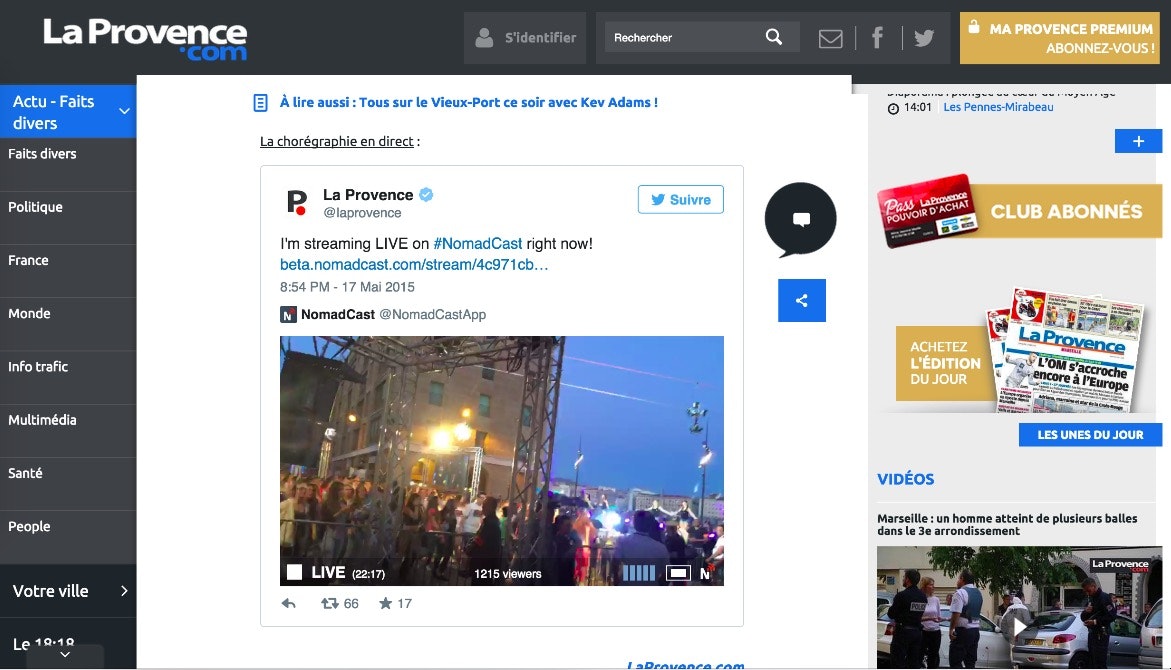1171x670 pixels.
Task: Open Marseille homme atteint article title
Action: click(x=1007, y=524)
